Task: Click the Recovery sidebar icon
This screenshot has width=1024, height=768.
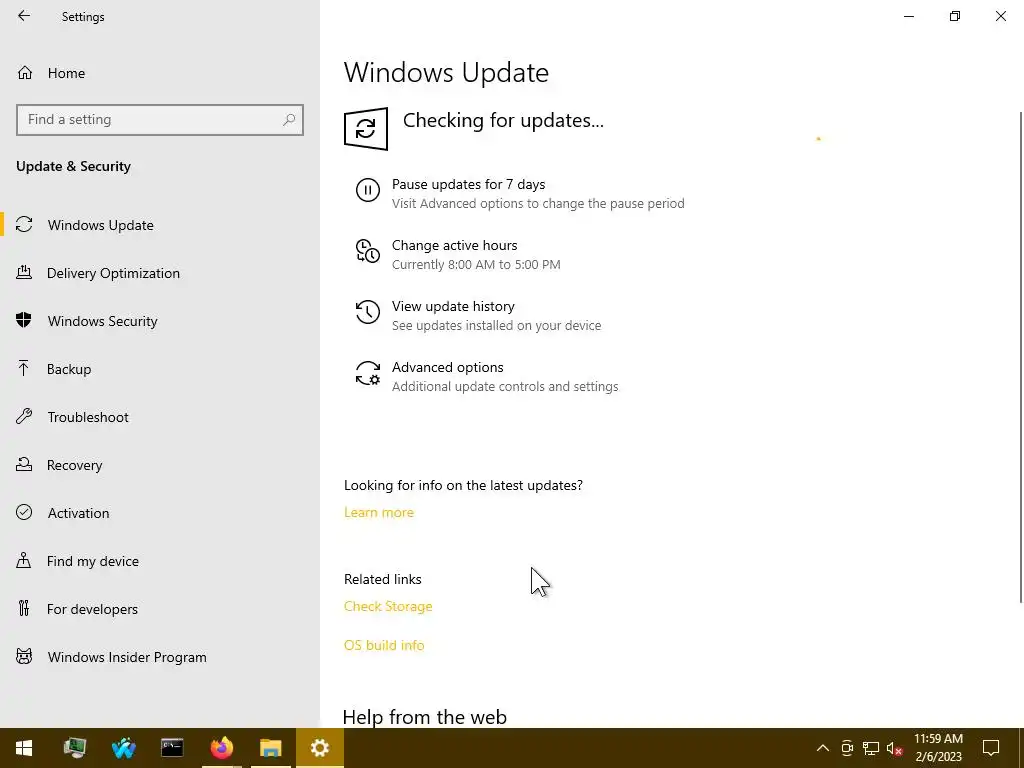Action: (24, 464)
